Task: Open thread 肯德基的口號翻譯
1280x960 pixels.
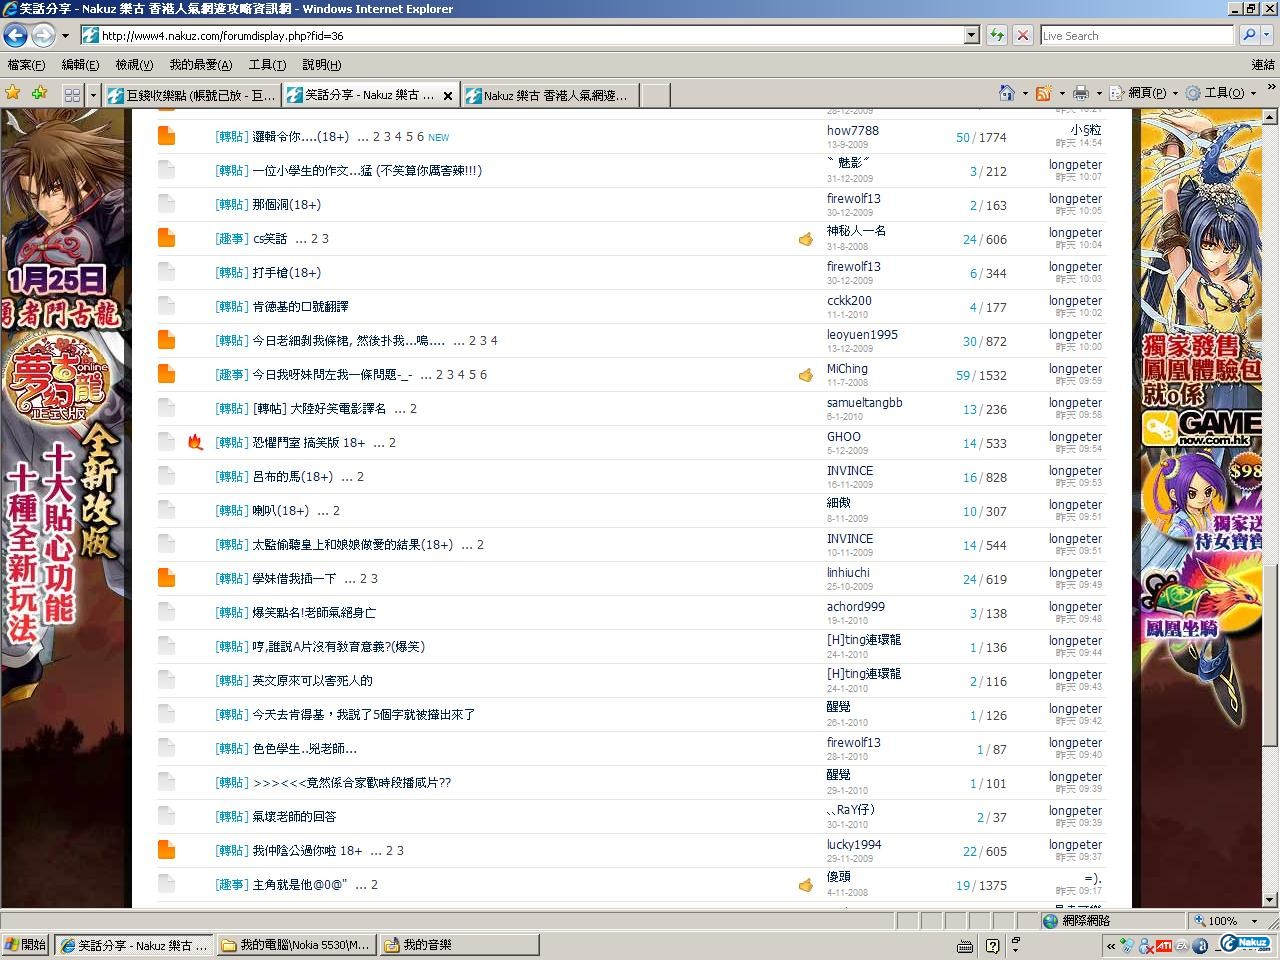Action: pyautogui.click(x=300, y=307)
